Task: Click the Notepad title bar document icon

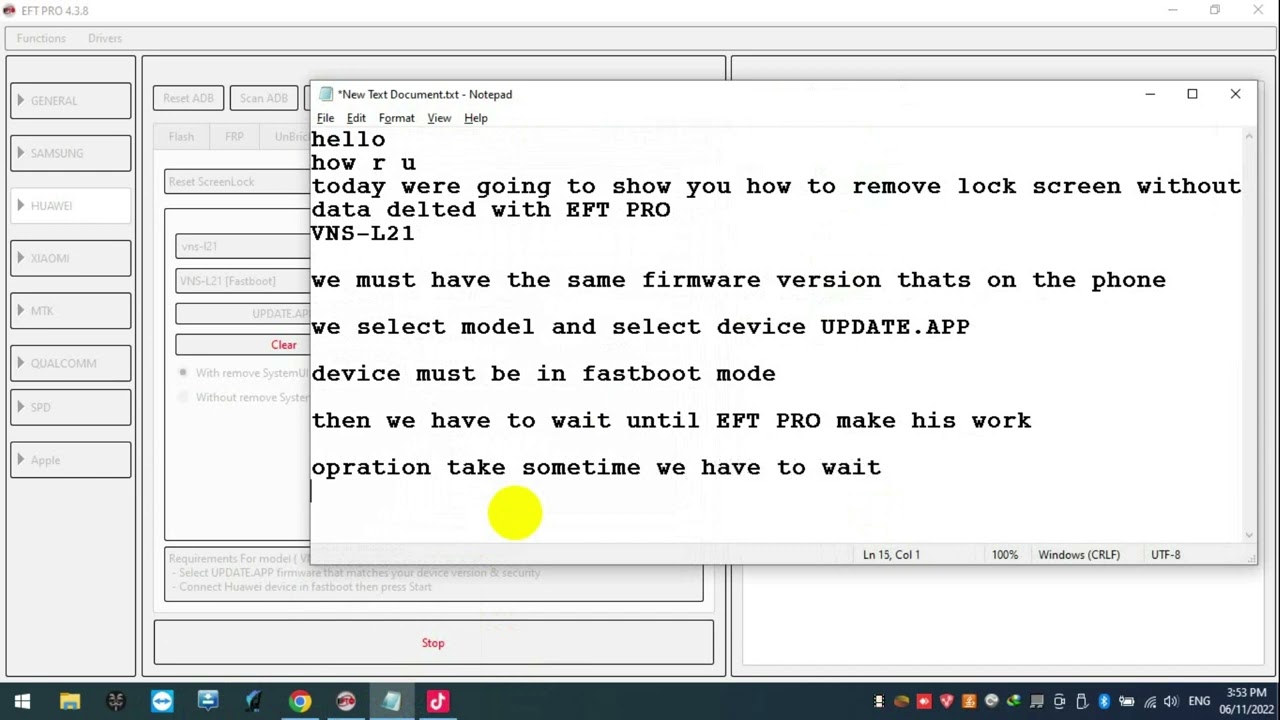Action: click(x=326, y=94)
